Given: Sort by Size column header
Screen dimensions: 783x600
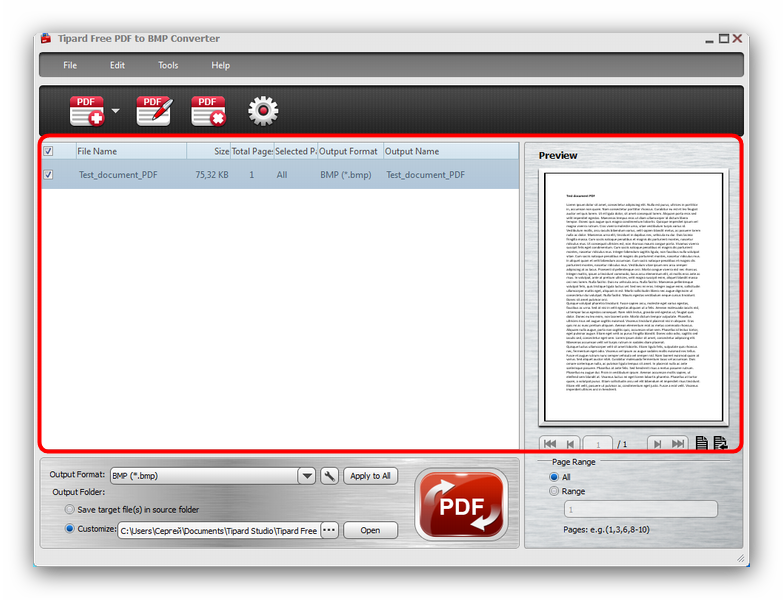Looking at the screenshot, I should click(209, 151).
